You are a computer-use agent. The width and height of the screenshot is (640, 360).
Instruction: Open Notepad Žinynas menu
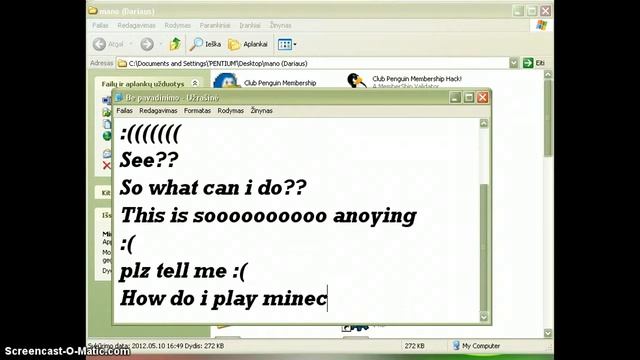pyautogui.click(x=262, y=111)
